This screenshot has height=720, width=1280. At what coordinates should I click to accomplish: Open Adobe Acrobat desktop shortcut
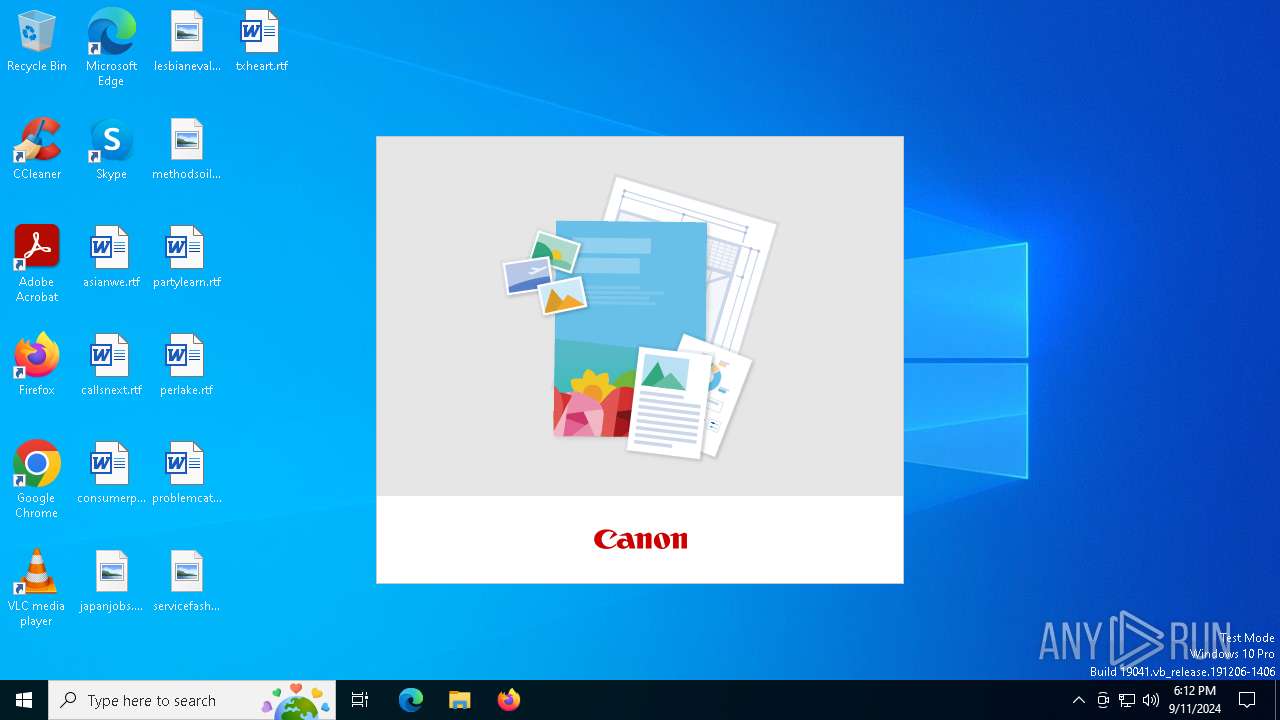point(37,264)
